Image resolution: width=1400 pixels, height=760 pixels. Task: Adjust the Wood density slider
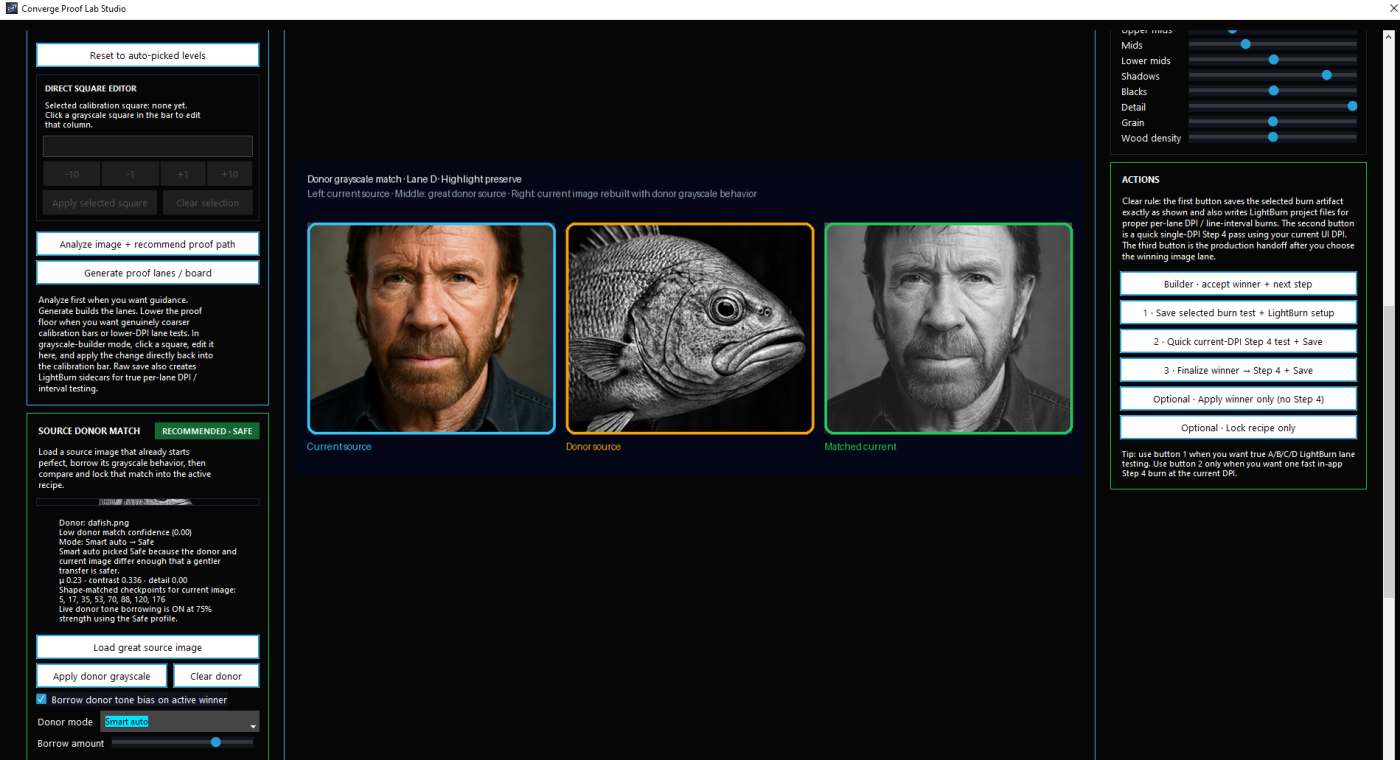pos(1272,137)
